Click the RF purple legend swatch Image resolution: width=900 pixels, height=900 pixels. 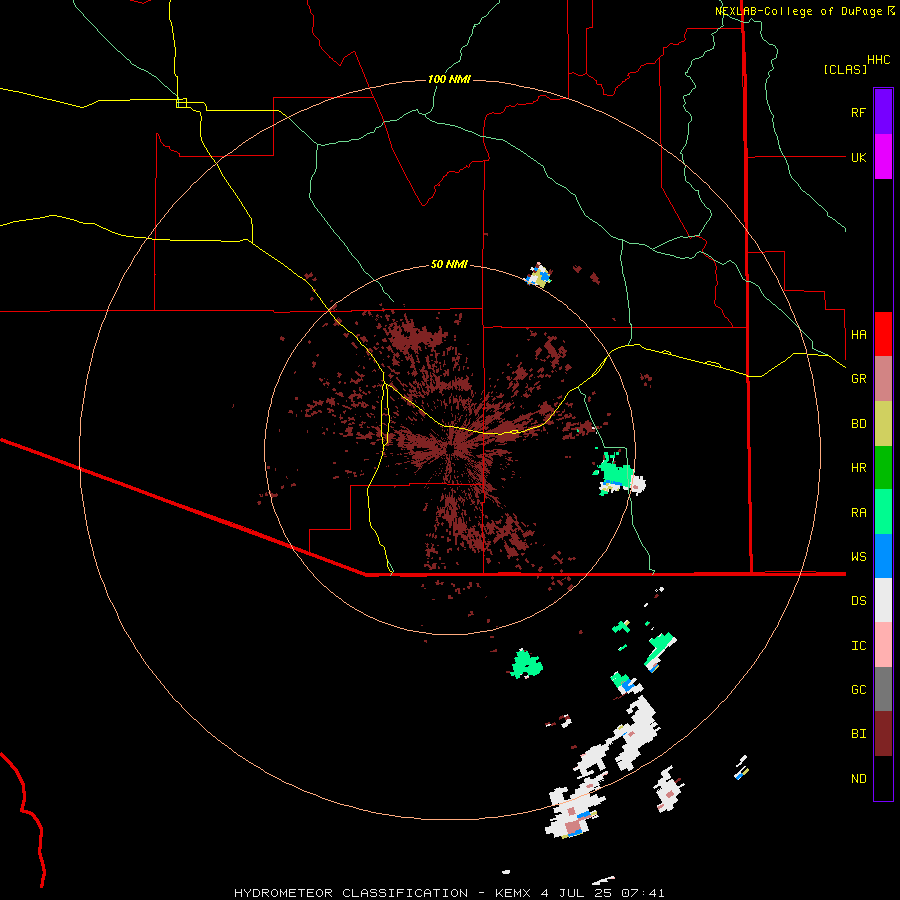[883, 112]
